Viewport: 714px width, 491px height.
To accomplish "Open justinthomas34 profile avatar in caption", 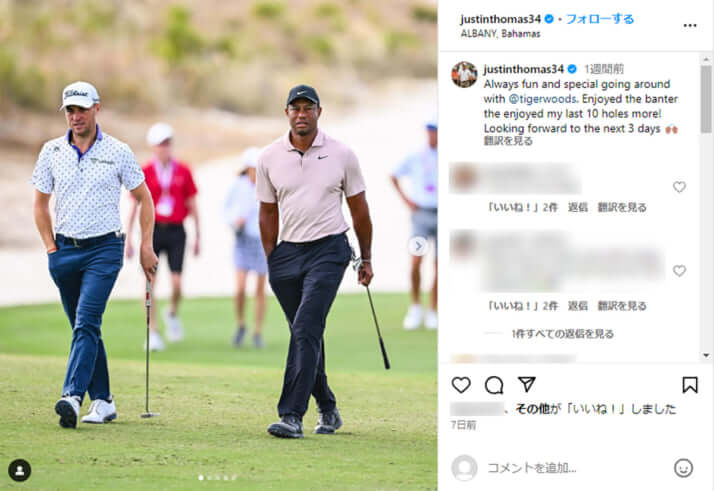I will pos(464,74).
